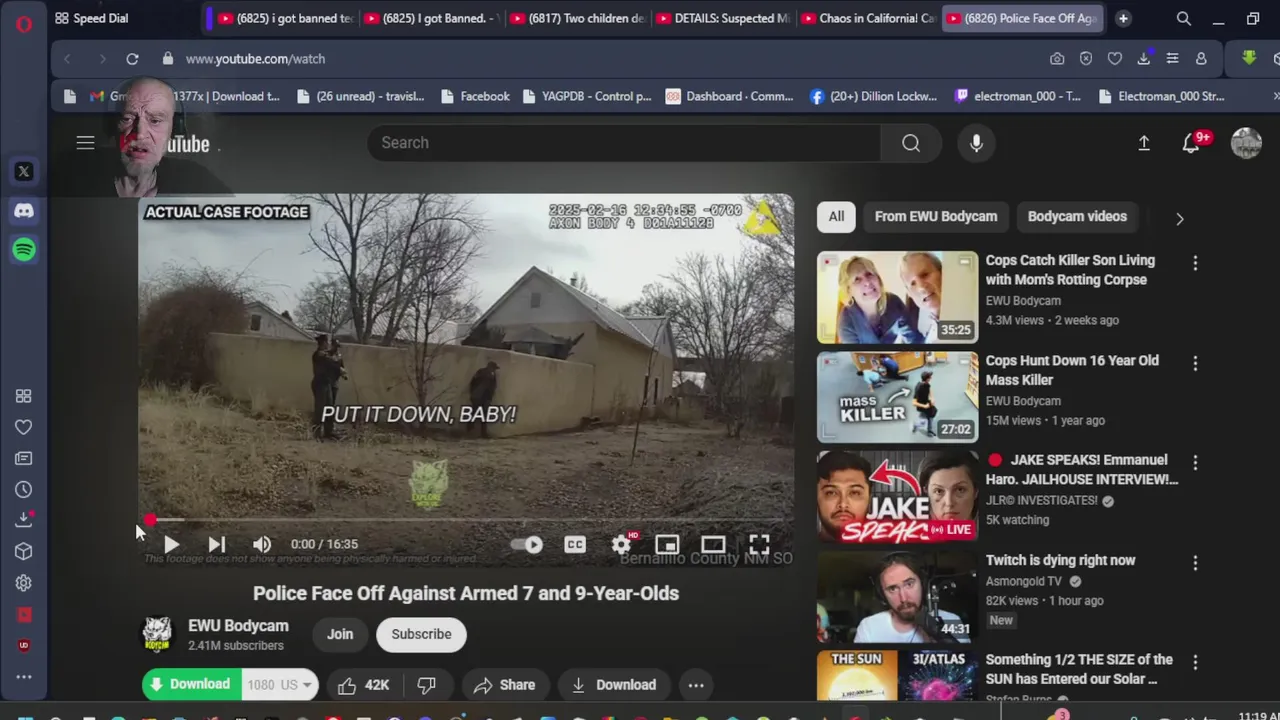Open YouTube account avatar menu
Viewport: 1280px width, 720px height.
(x=1246, y=143)
